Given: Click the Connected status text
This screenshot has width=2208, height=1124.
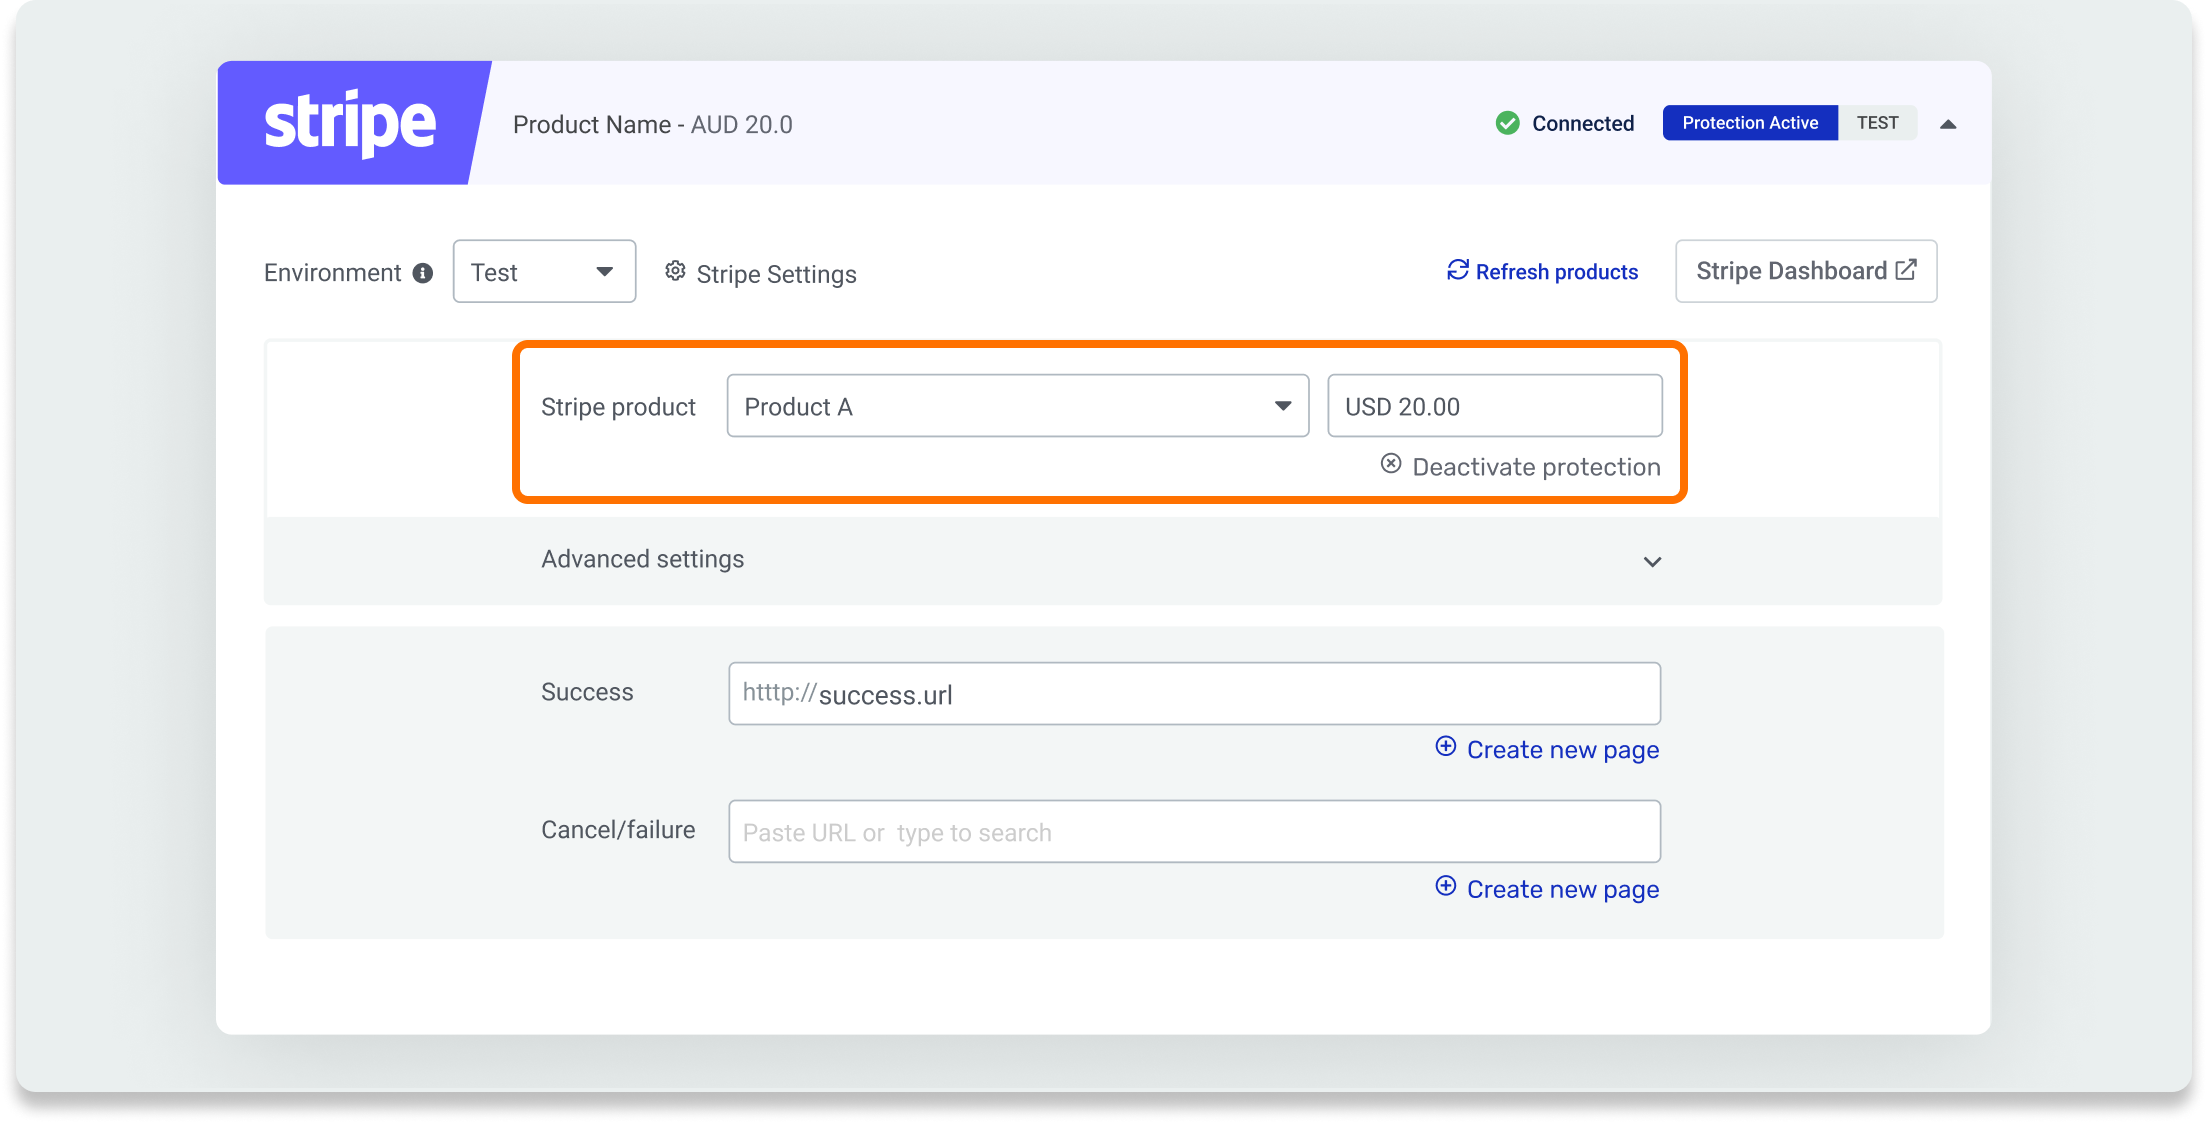Looking at the screenshot, I should (1583, 124).
